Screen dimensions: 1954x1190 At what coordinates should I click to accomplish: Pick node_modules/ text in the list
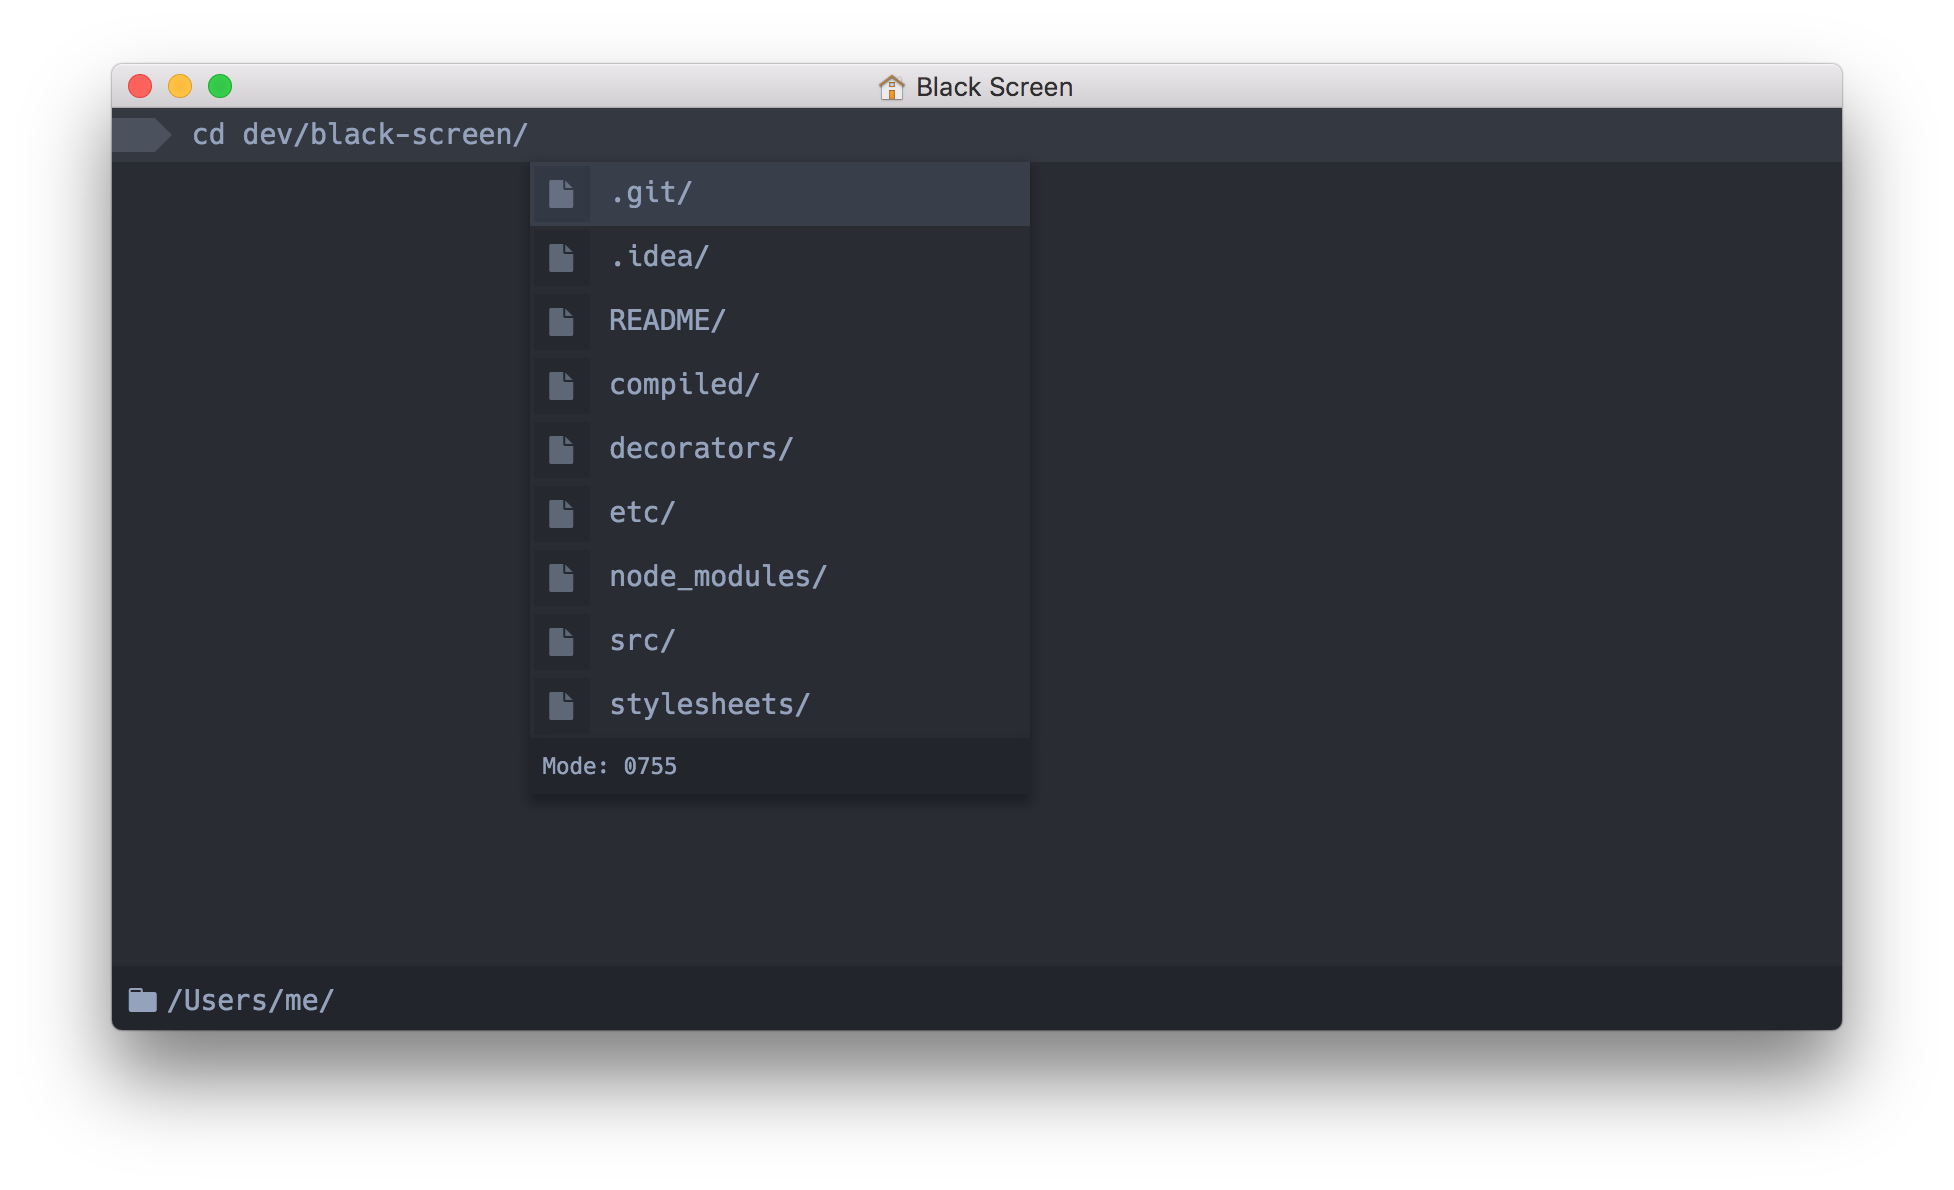point(718,577)
